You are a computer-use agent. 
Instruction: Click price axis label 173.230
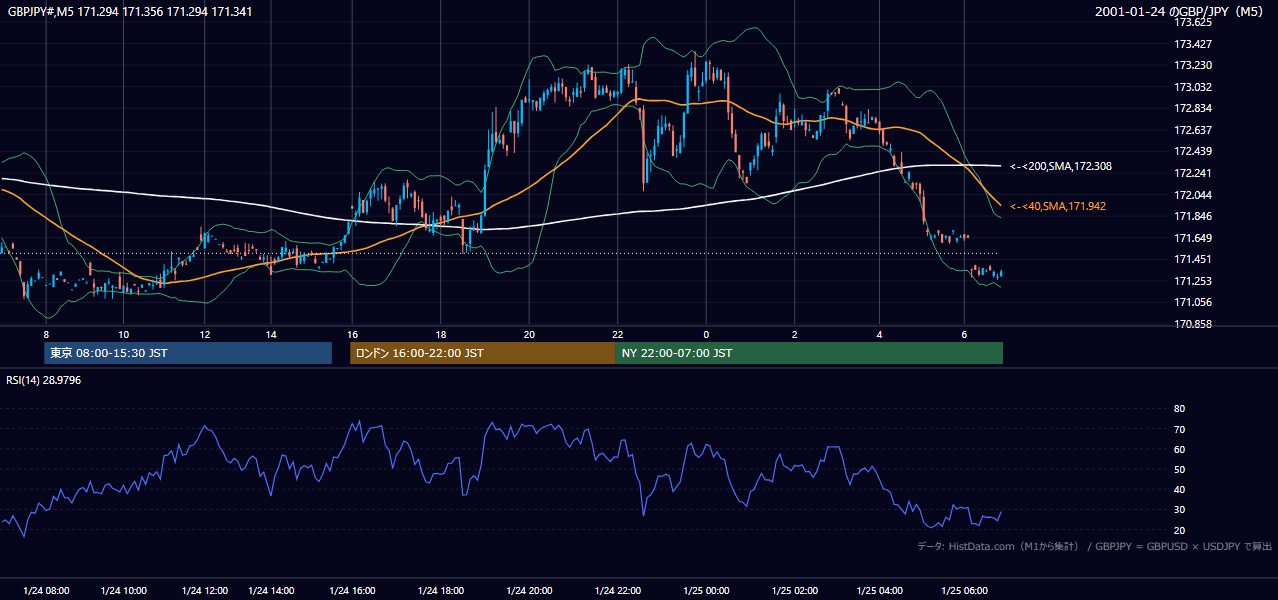pyautogui.click(x=1192, y=65)
